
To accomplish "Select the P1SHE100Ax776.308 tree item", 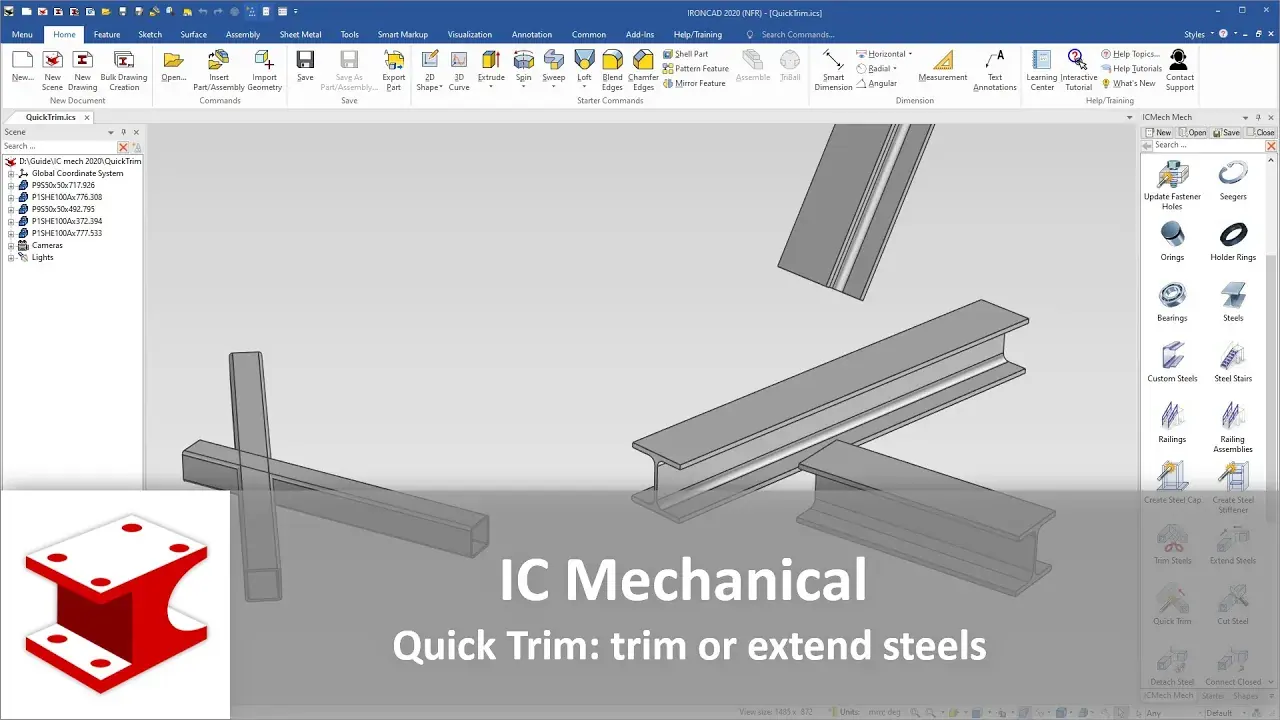I will [66, 197].
